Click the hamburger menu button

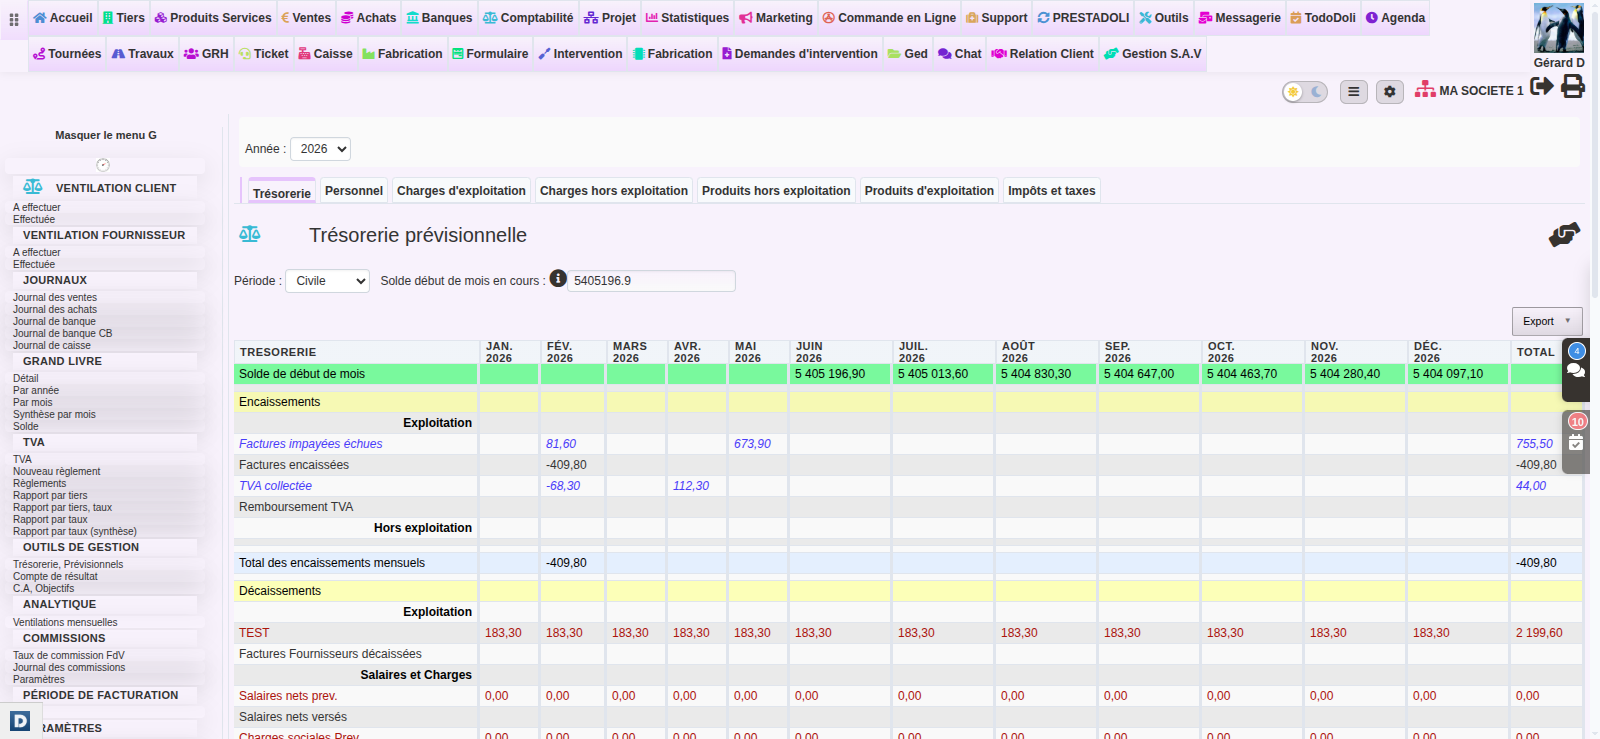coord(1354,92)
